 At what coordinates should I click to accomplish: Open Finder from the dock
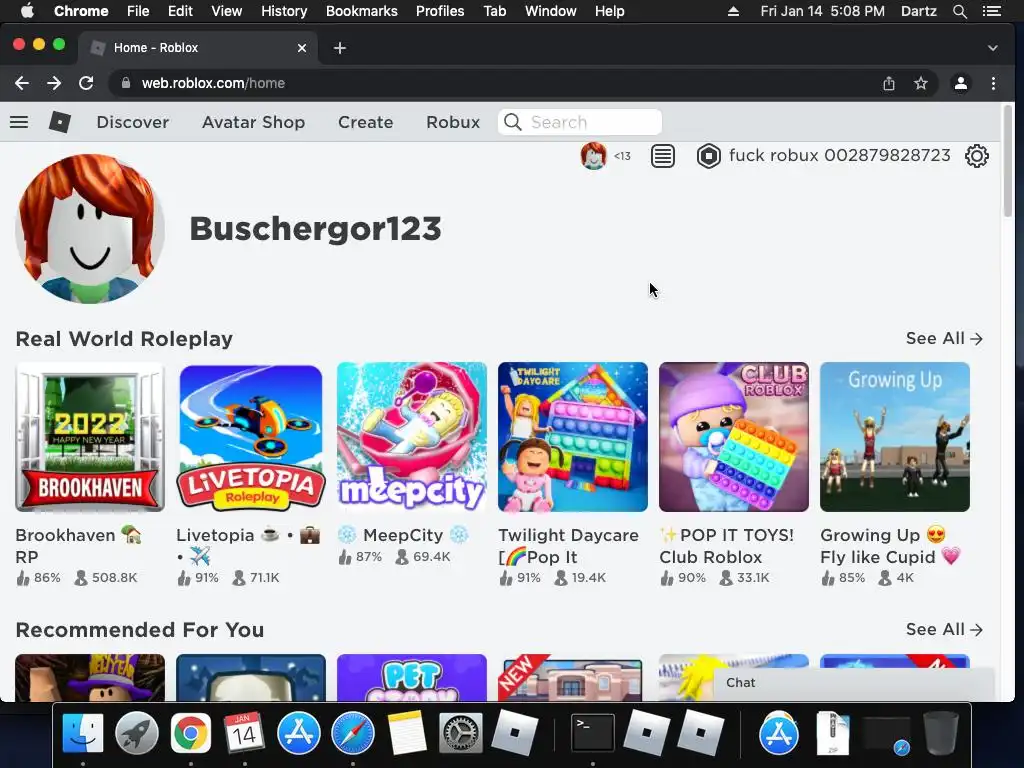[x=83, y=733]
